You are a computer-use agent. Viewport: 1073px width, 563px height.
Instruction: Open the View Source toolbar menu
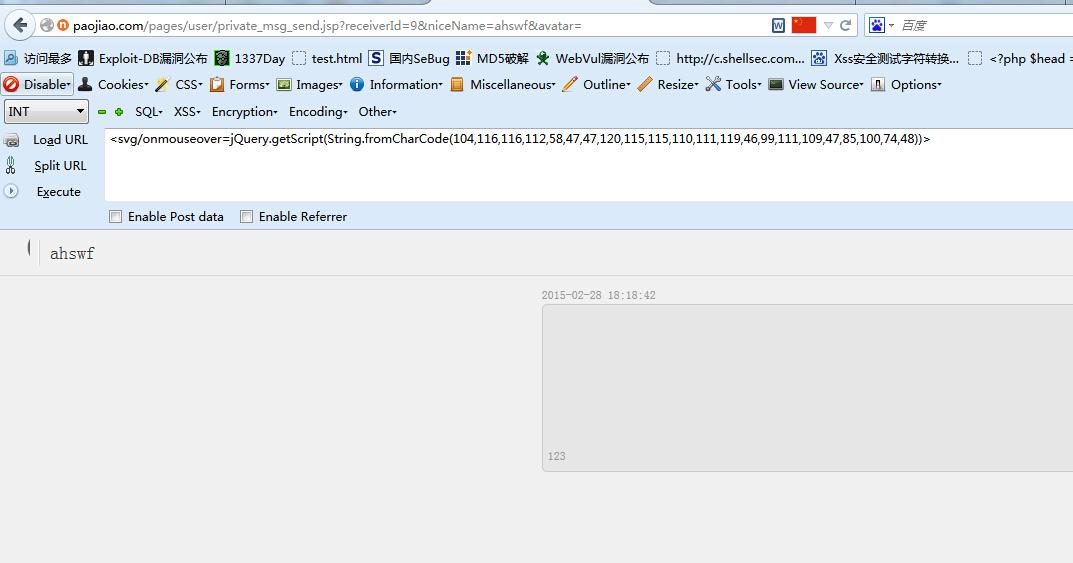[x=816, y=84]
